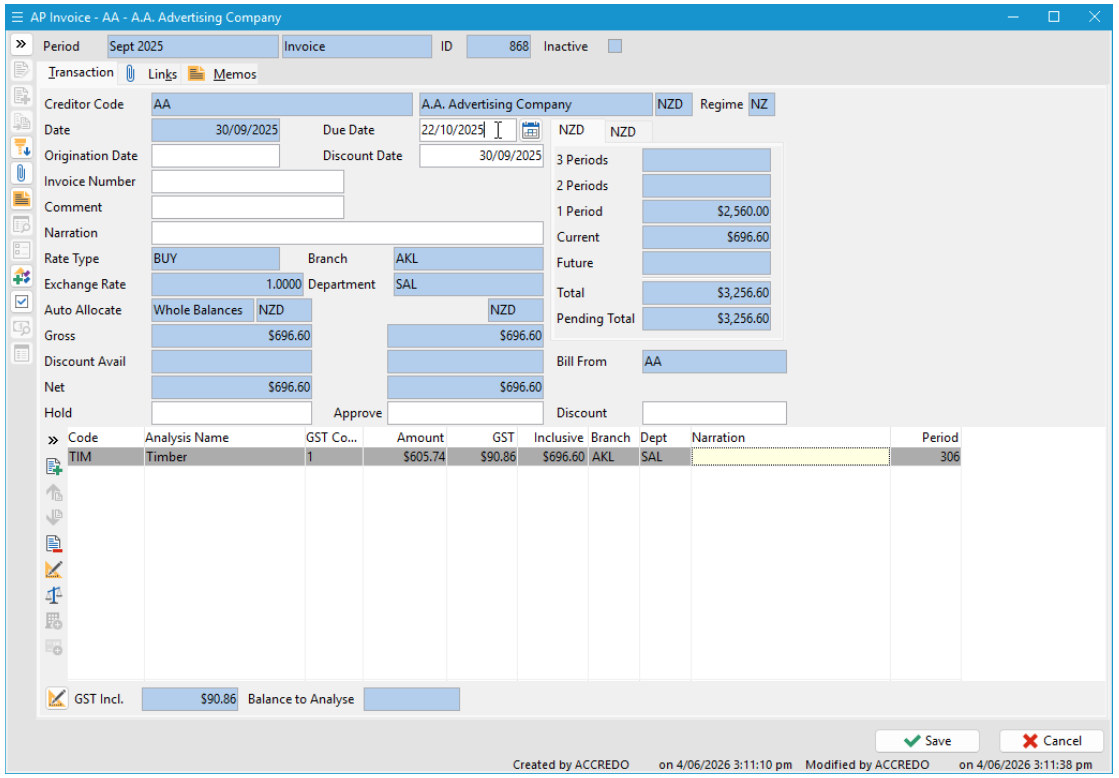Click the header Narration text box

tap(347, 233)
